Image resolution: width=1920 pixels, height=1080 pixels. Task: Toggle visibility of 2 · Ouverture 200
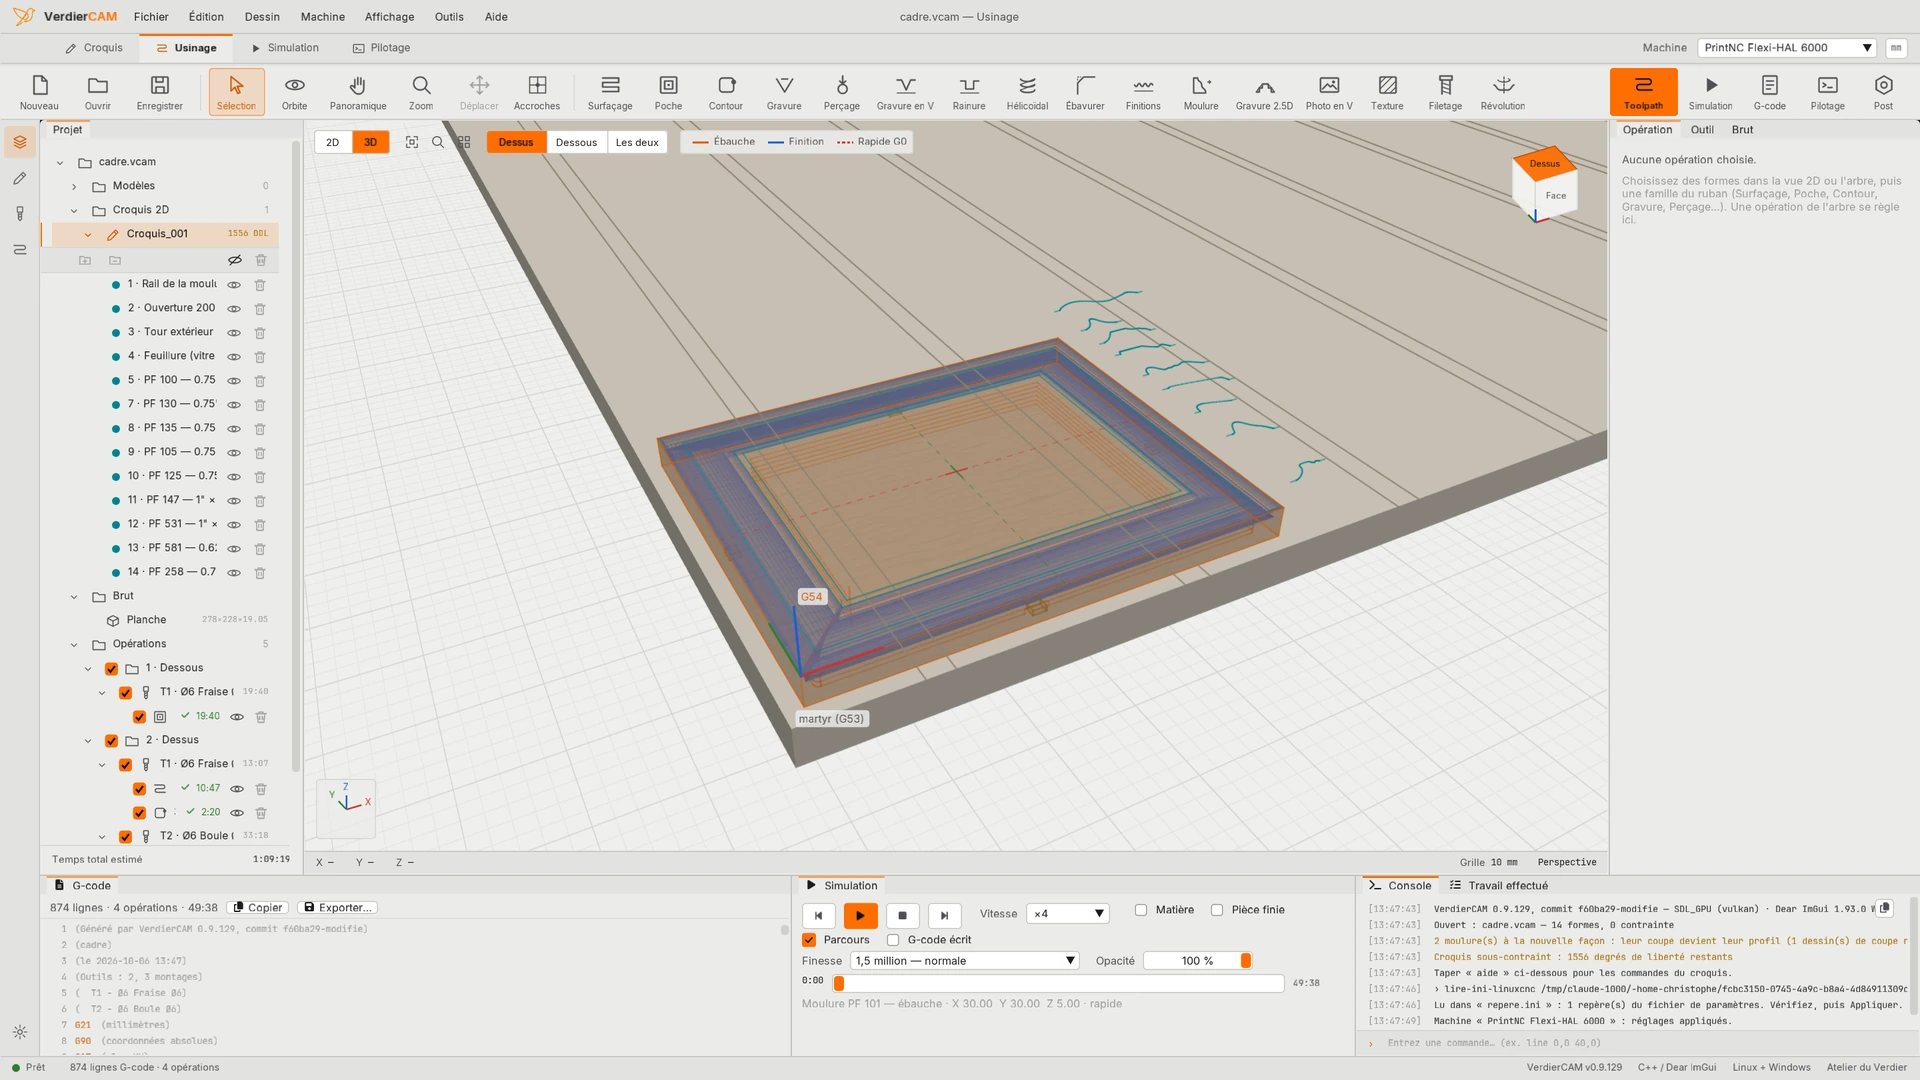coord(234,309)
